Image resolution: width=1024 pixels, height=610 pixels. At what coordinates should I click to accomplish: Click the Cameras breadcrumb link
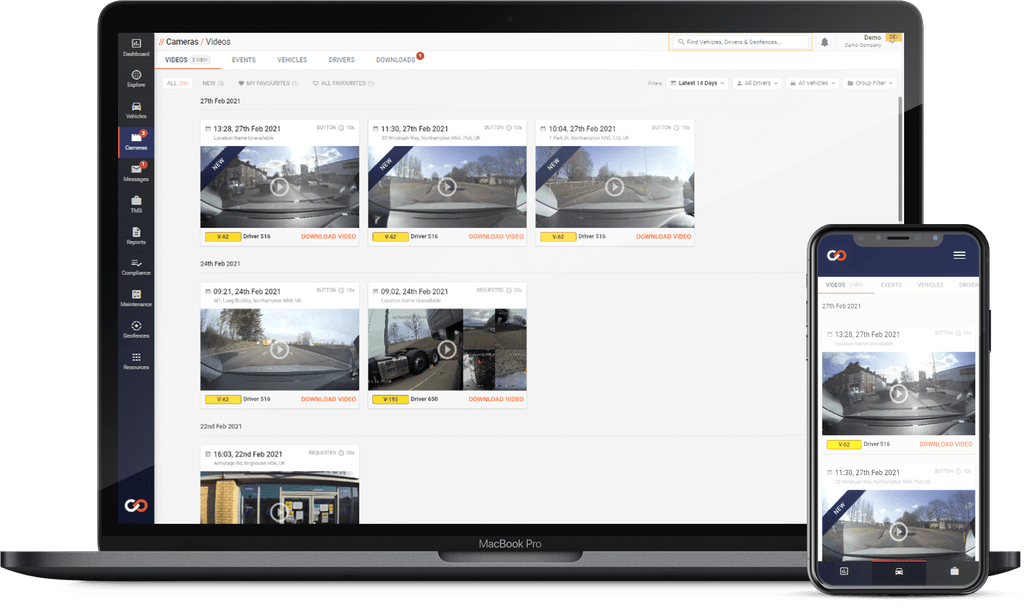coord(182,42)
